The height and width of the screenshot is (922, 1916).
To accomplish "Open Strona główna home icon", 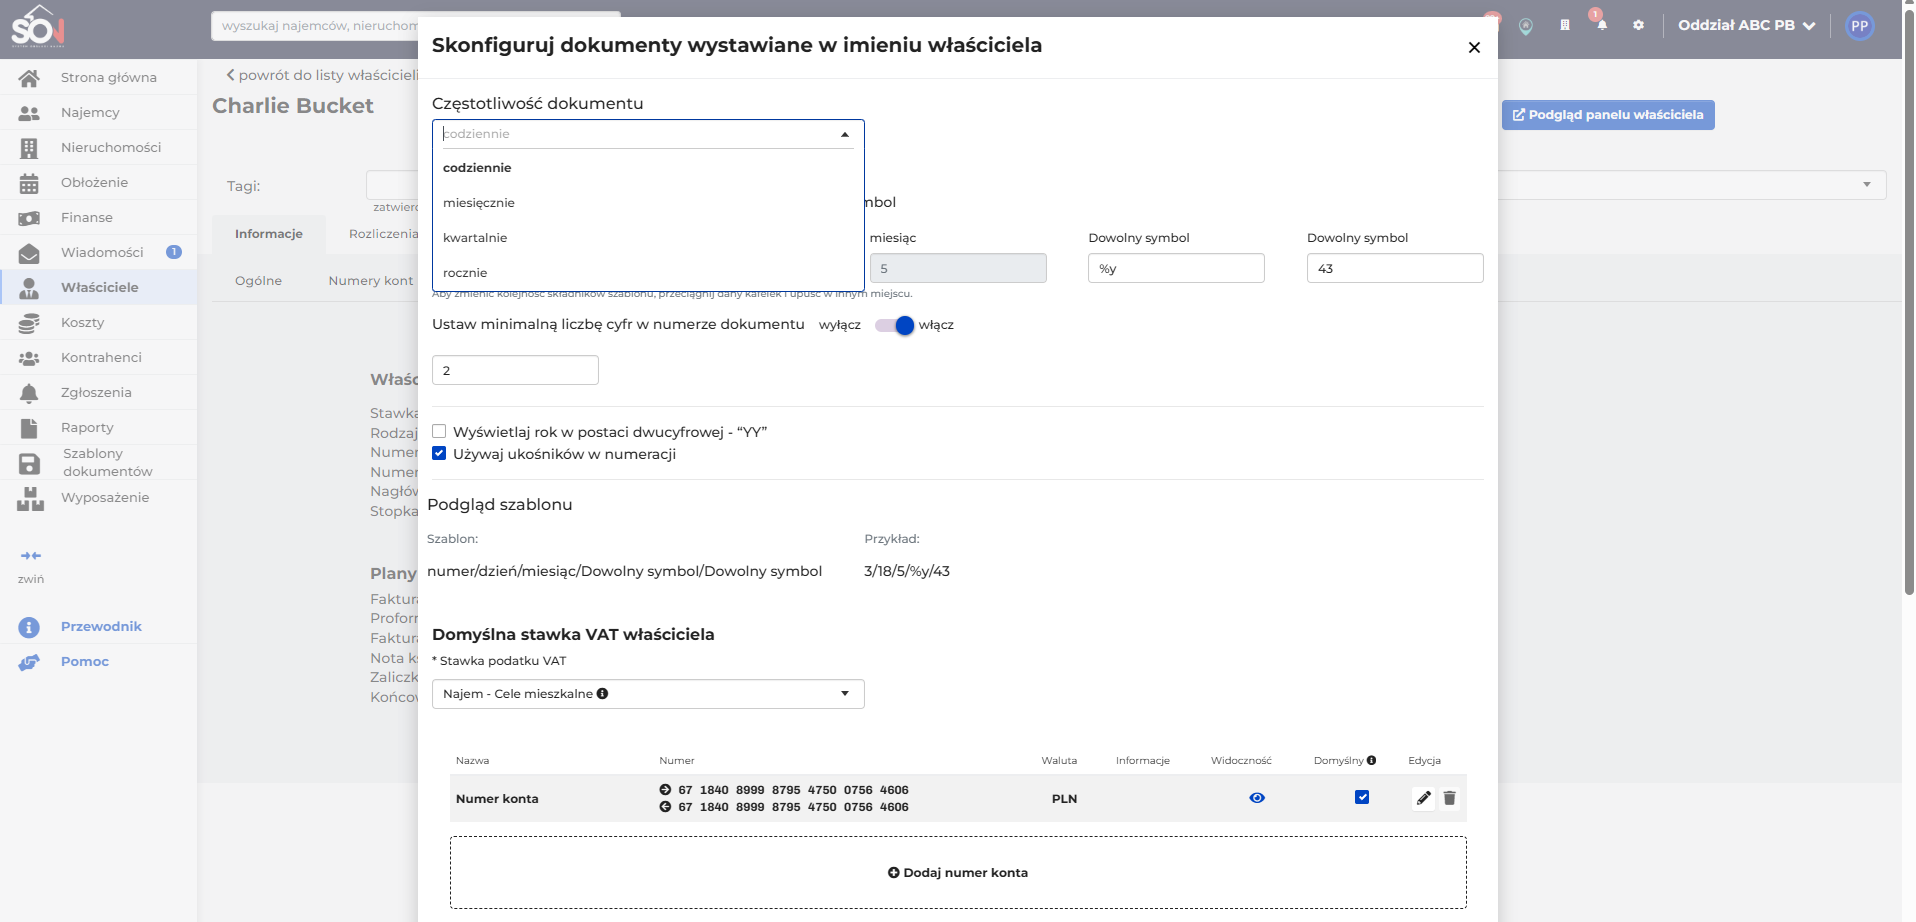I will (29, 78).
